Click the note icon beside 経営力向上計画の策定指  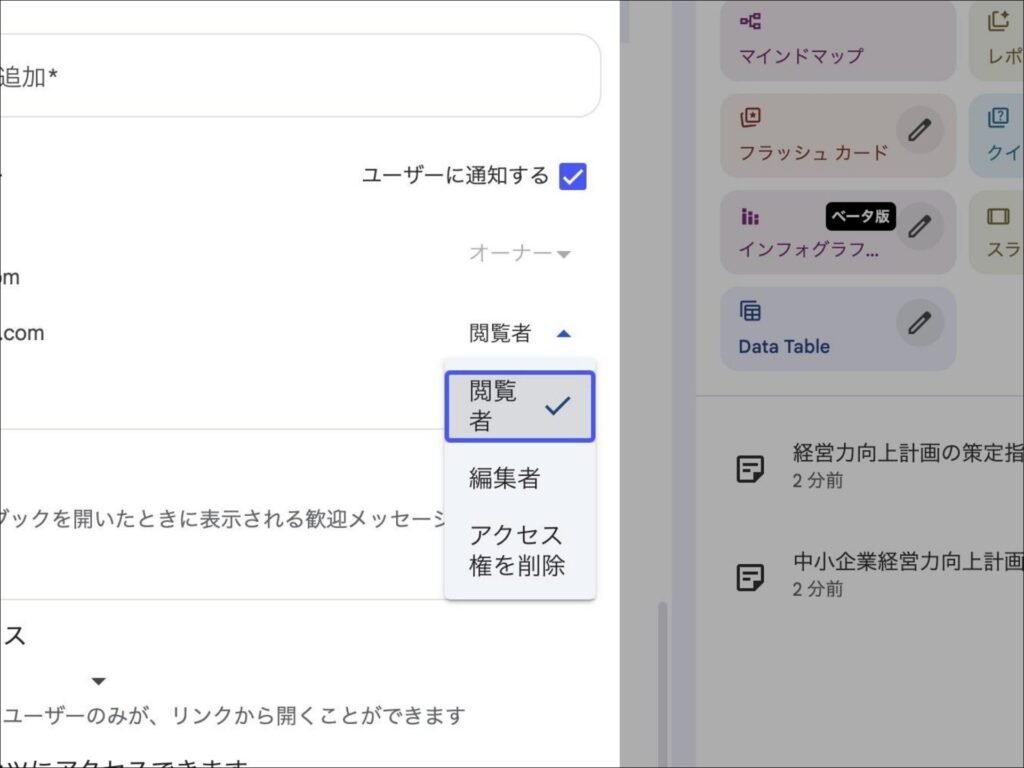coord(751,469)
